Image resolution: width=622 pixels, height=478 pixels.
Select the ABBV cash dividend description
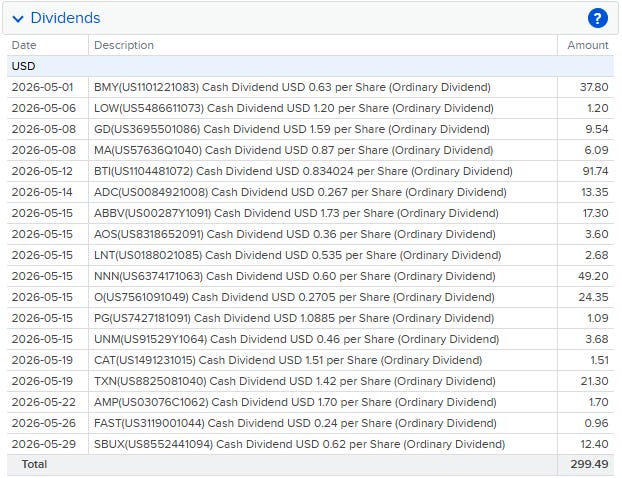tap(296, 213)
